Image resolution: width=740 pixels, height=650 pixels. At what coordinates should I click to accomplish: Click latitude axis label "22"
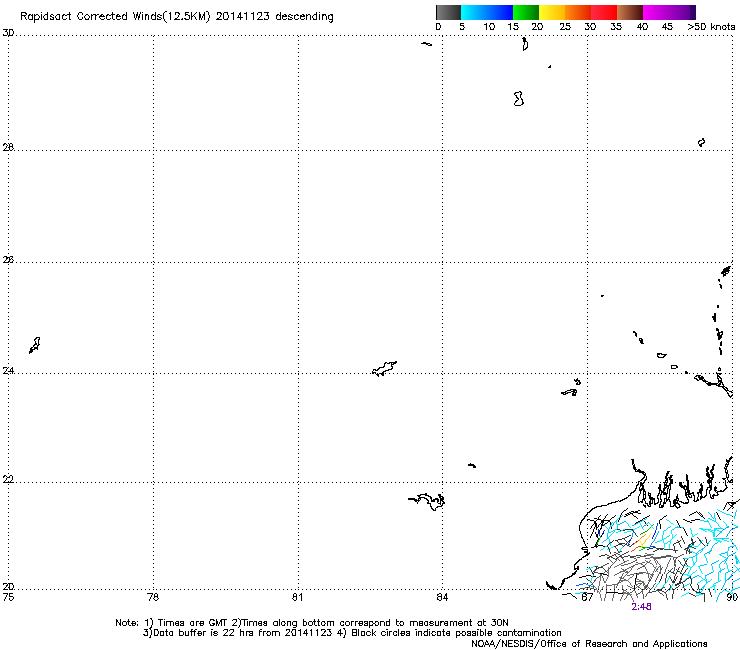(8, 479)
